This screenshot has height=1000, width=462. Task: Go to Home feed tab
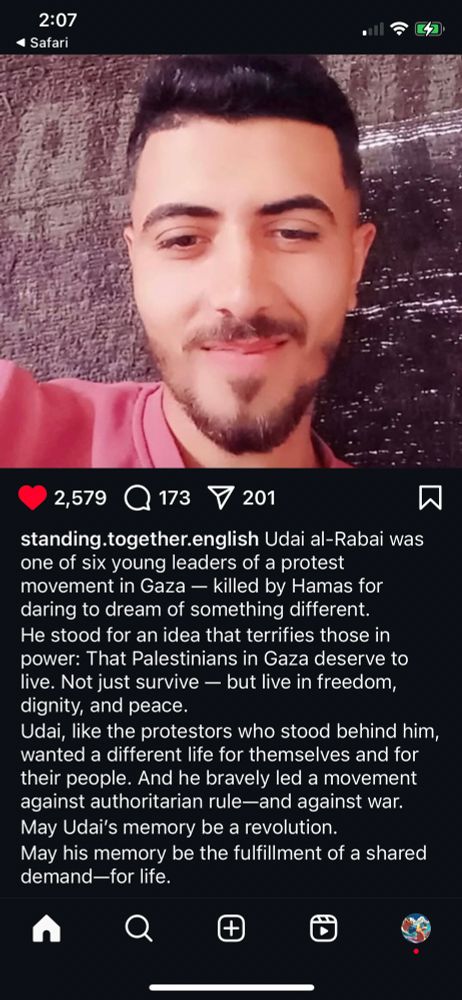(46, 929)
